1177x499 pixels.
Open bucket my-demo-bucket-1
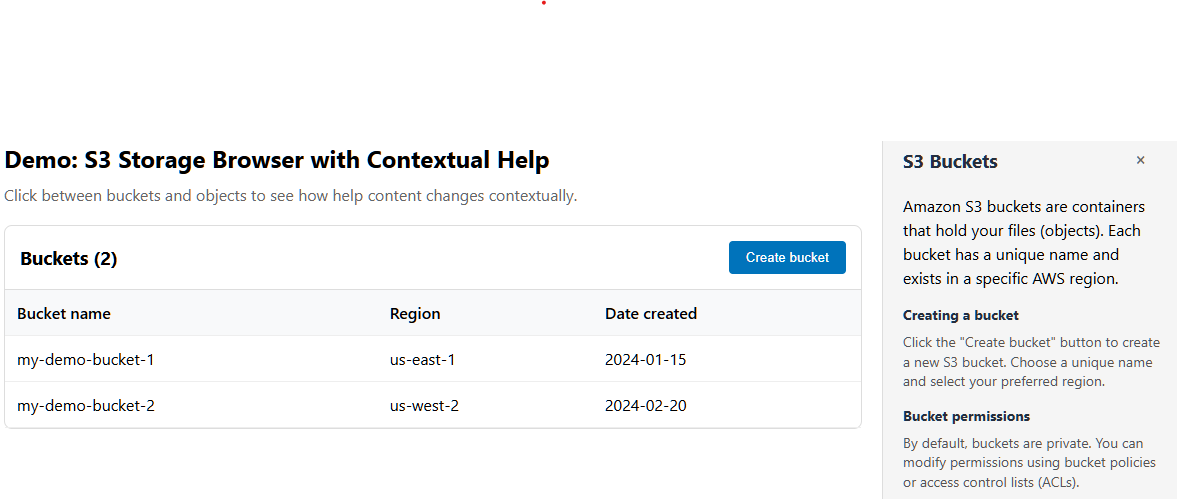click(x=86, y=360)
